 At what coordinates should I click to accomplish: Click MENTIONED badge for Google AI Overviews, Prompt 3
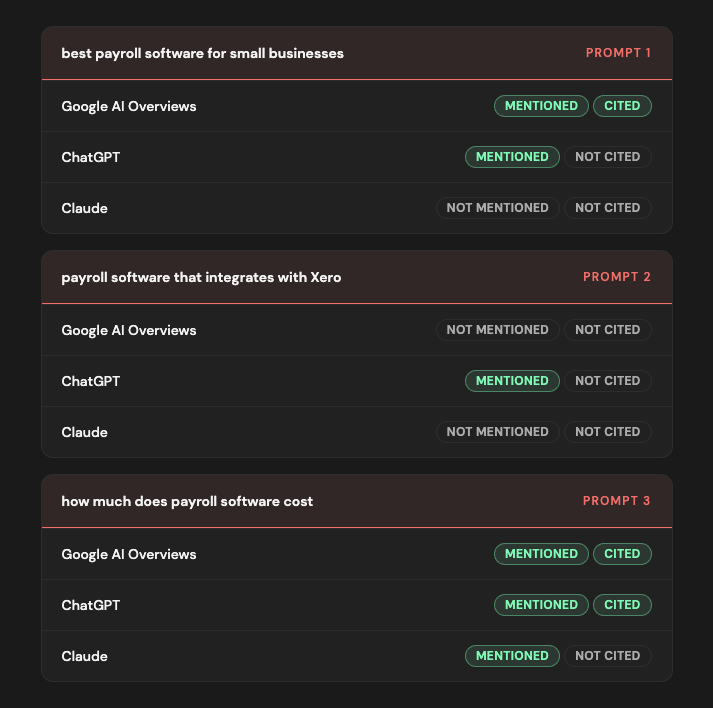point(541,554)
